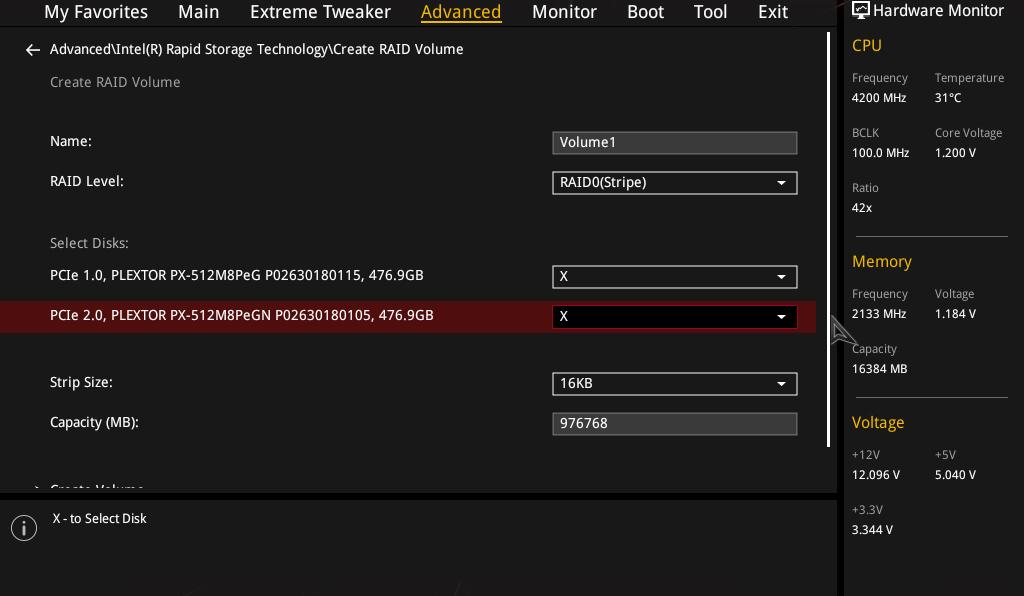Go to the Main section
The image size is (1024, 596).
pos(198,12)
